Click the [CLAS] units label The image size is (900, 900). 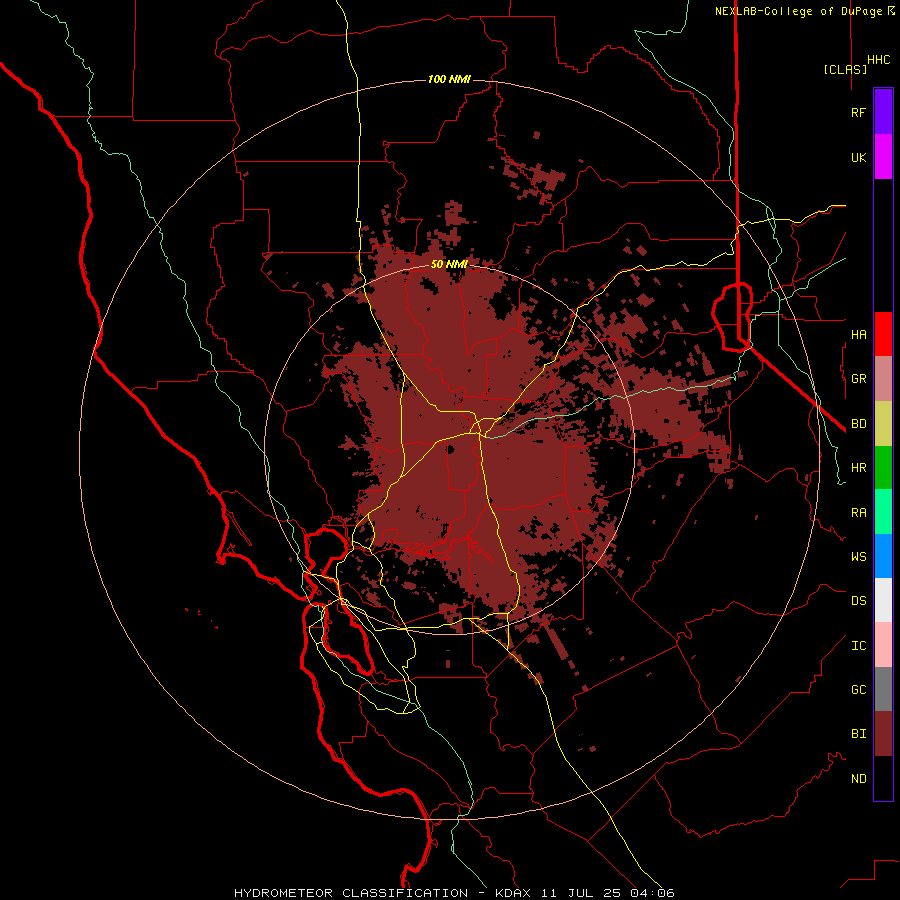pyautogui.click(x=845, y=69)
